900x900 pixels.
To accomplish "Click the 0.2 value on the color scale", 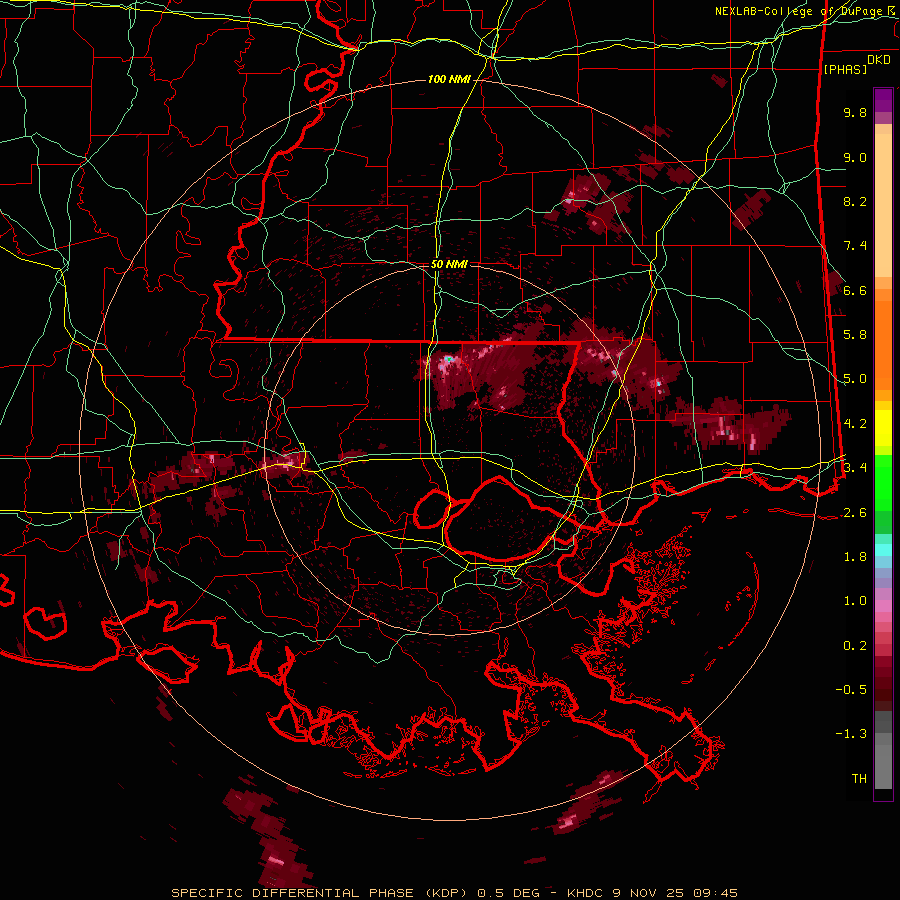I will coord(855,645).
